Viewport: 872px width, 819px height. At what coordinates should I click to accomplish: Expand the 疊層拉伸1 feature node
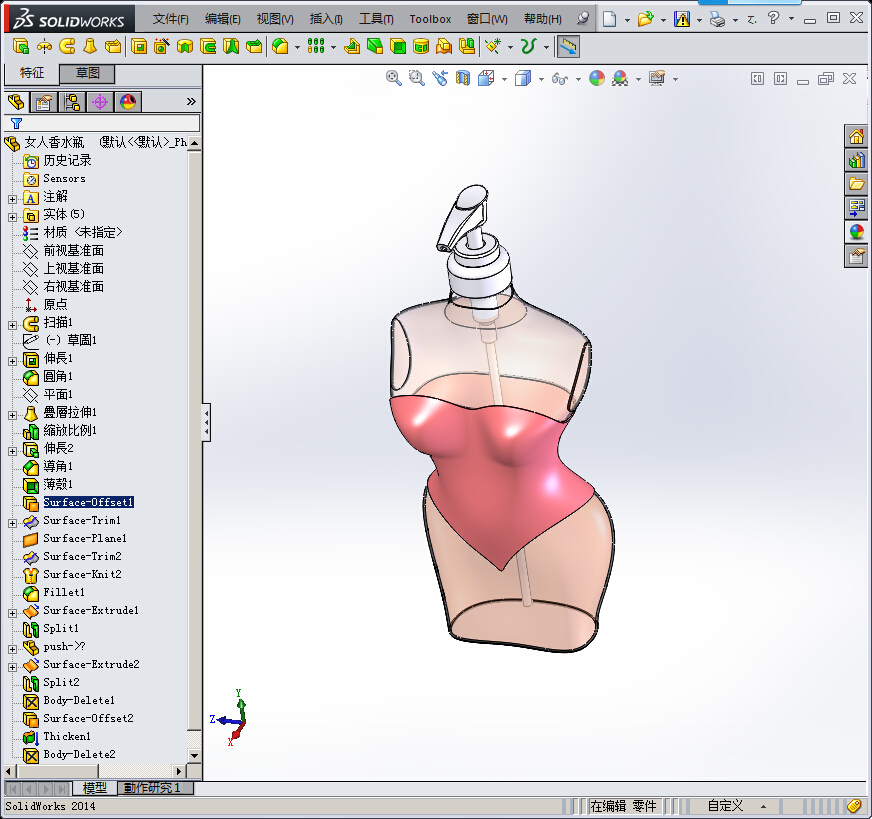[13, 415]
